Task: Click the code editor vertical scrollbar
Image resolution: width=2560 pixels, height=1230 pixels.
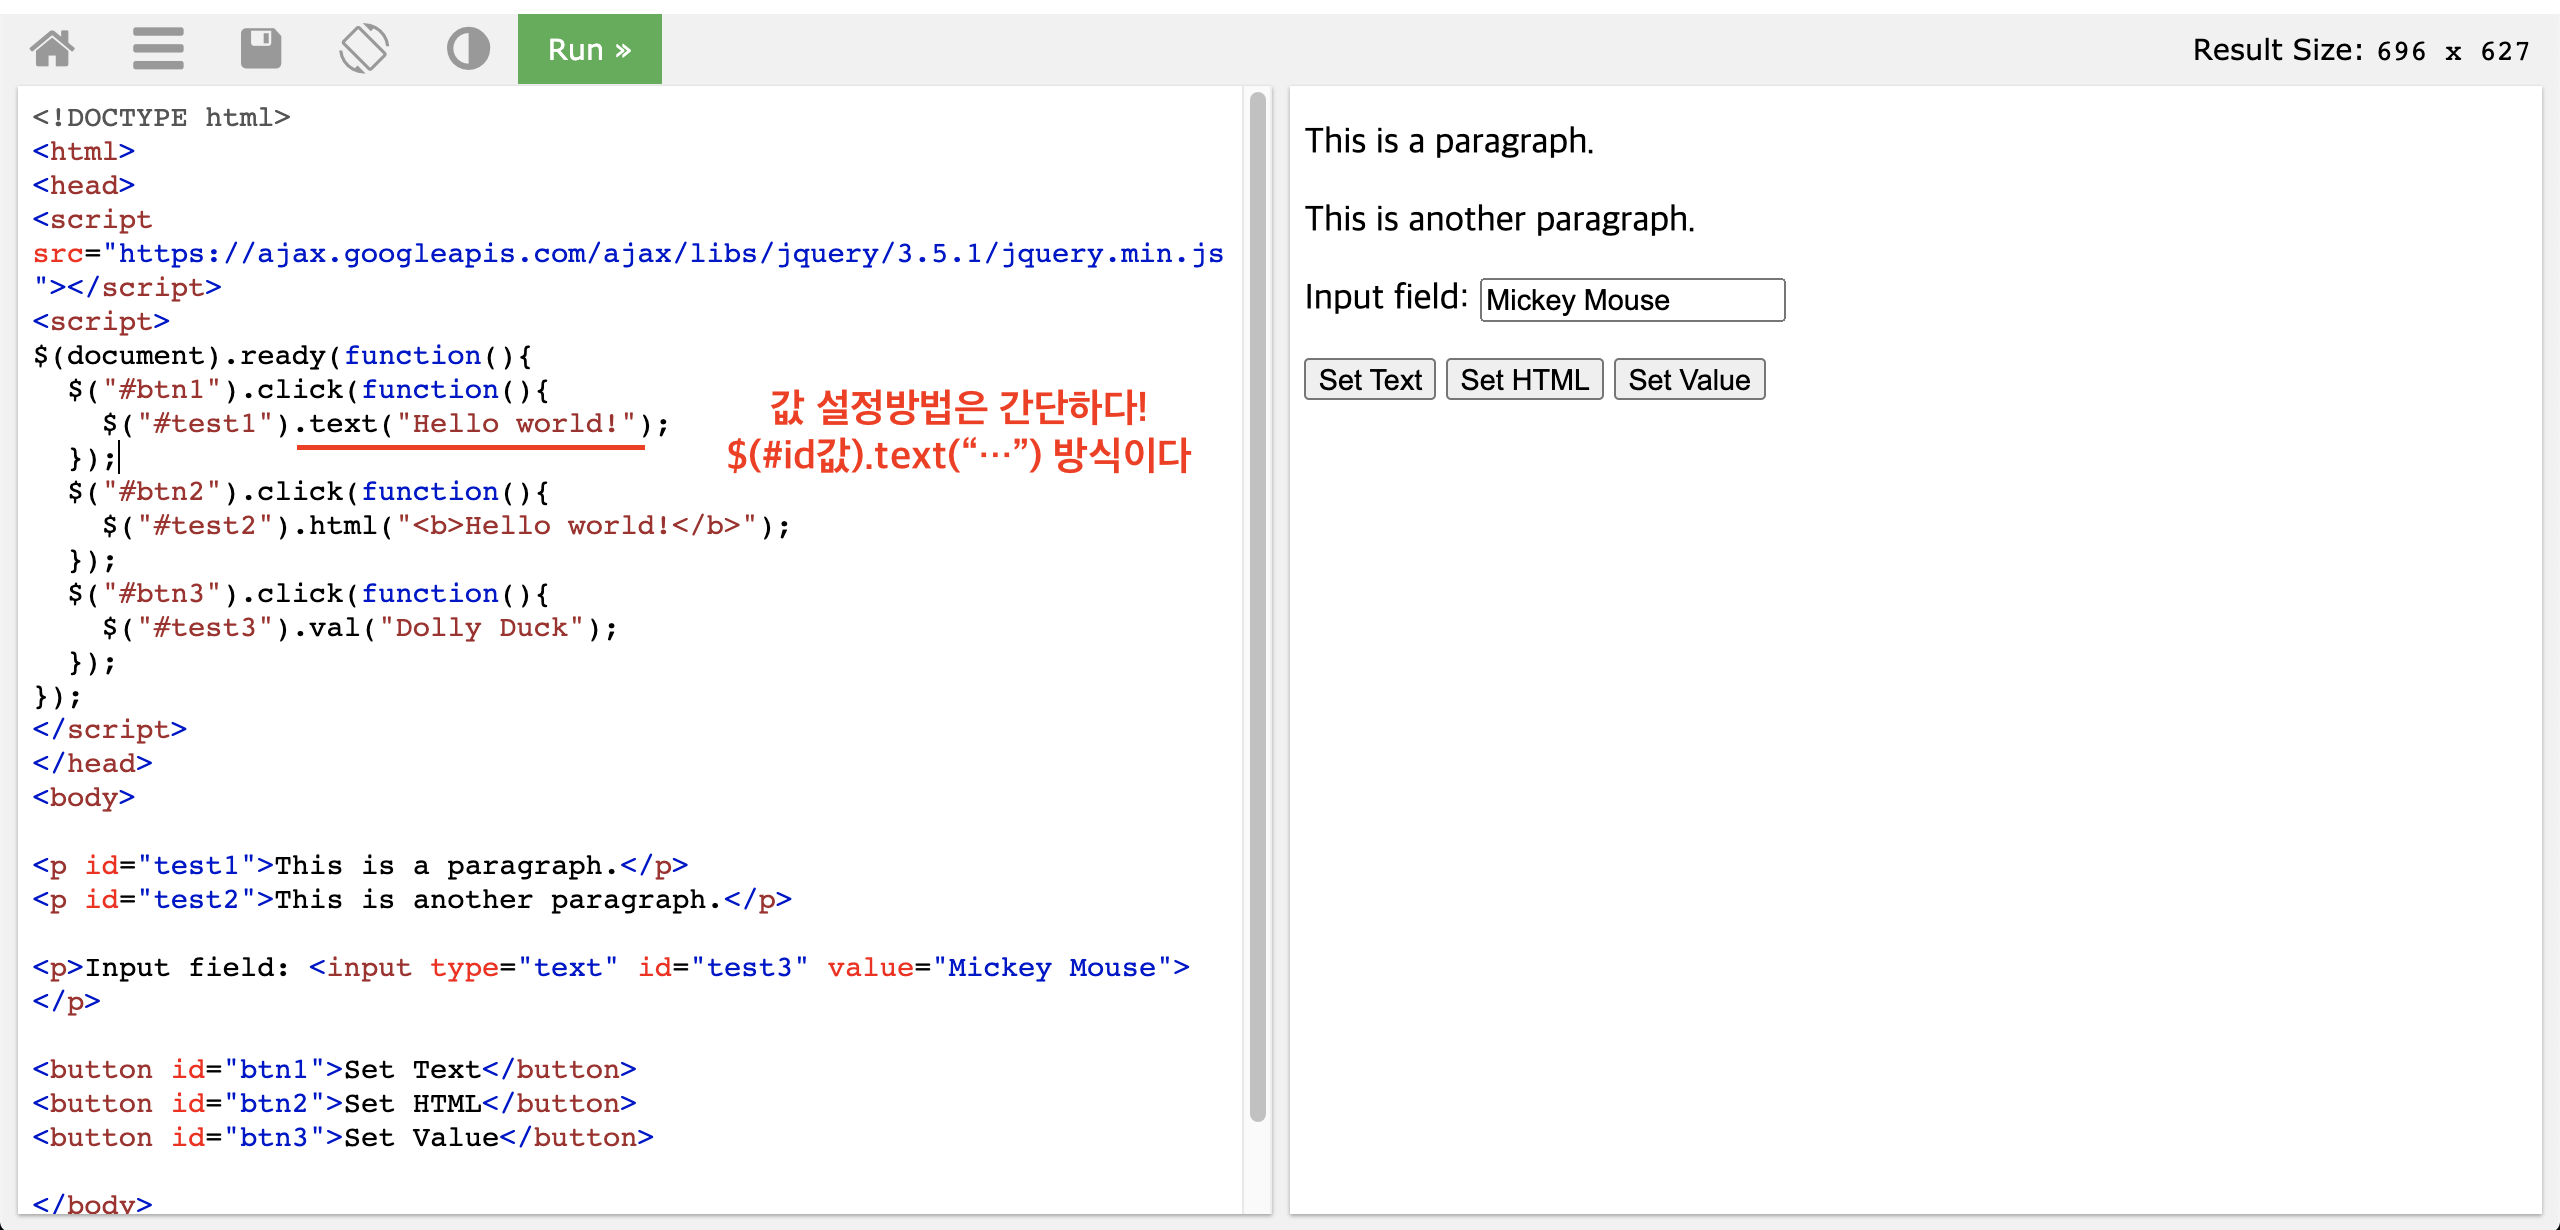Action: [1257, 600]
